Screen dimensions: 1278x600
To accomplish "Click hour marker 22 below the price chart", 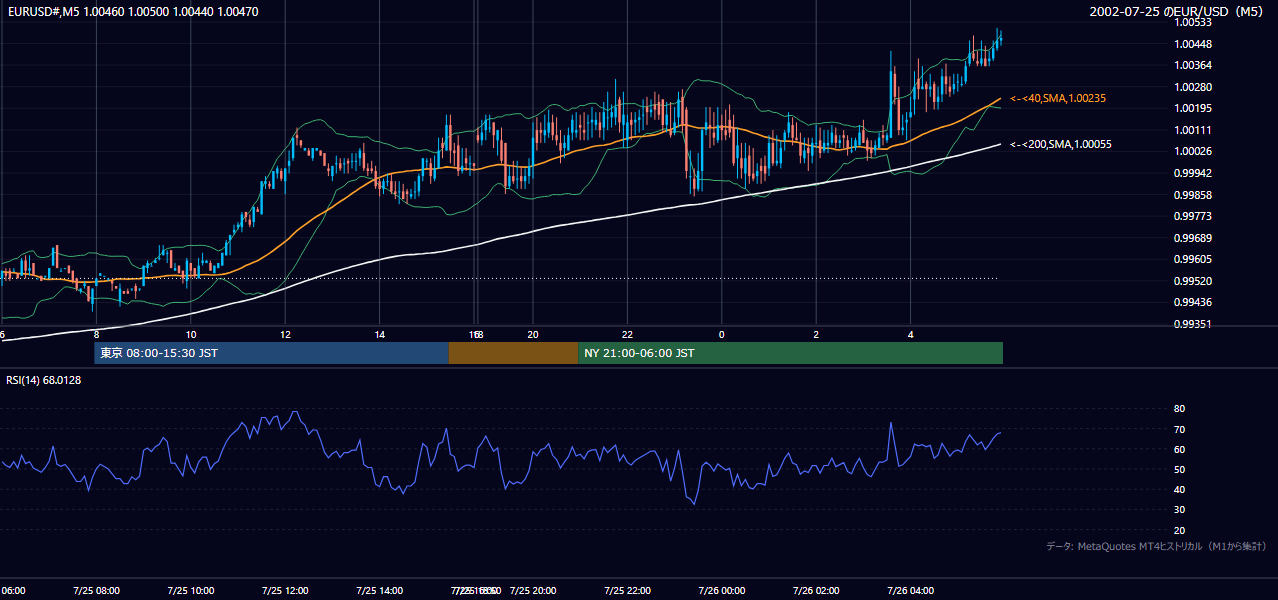I will tap(627, 334).
